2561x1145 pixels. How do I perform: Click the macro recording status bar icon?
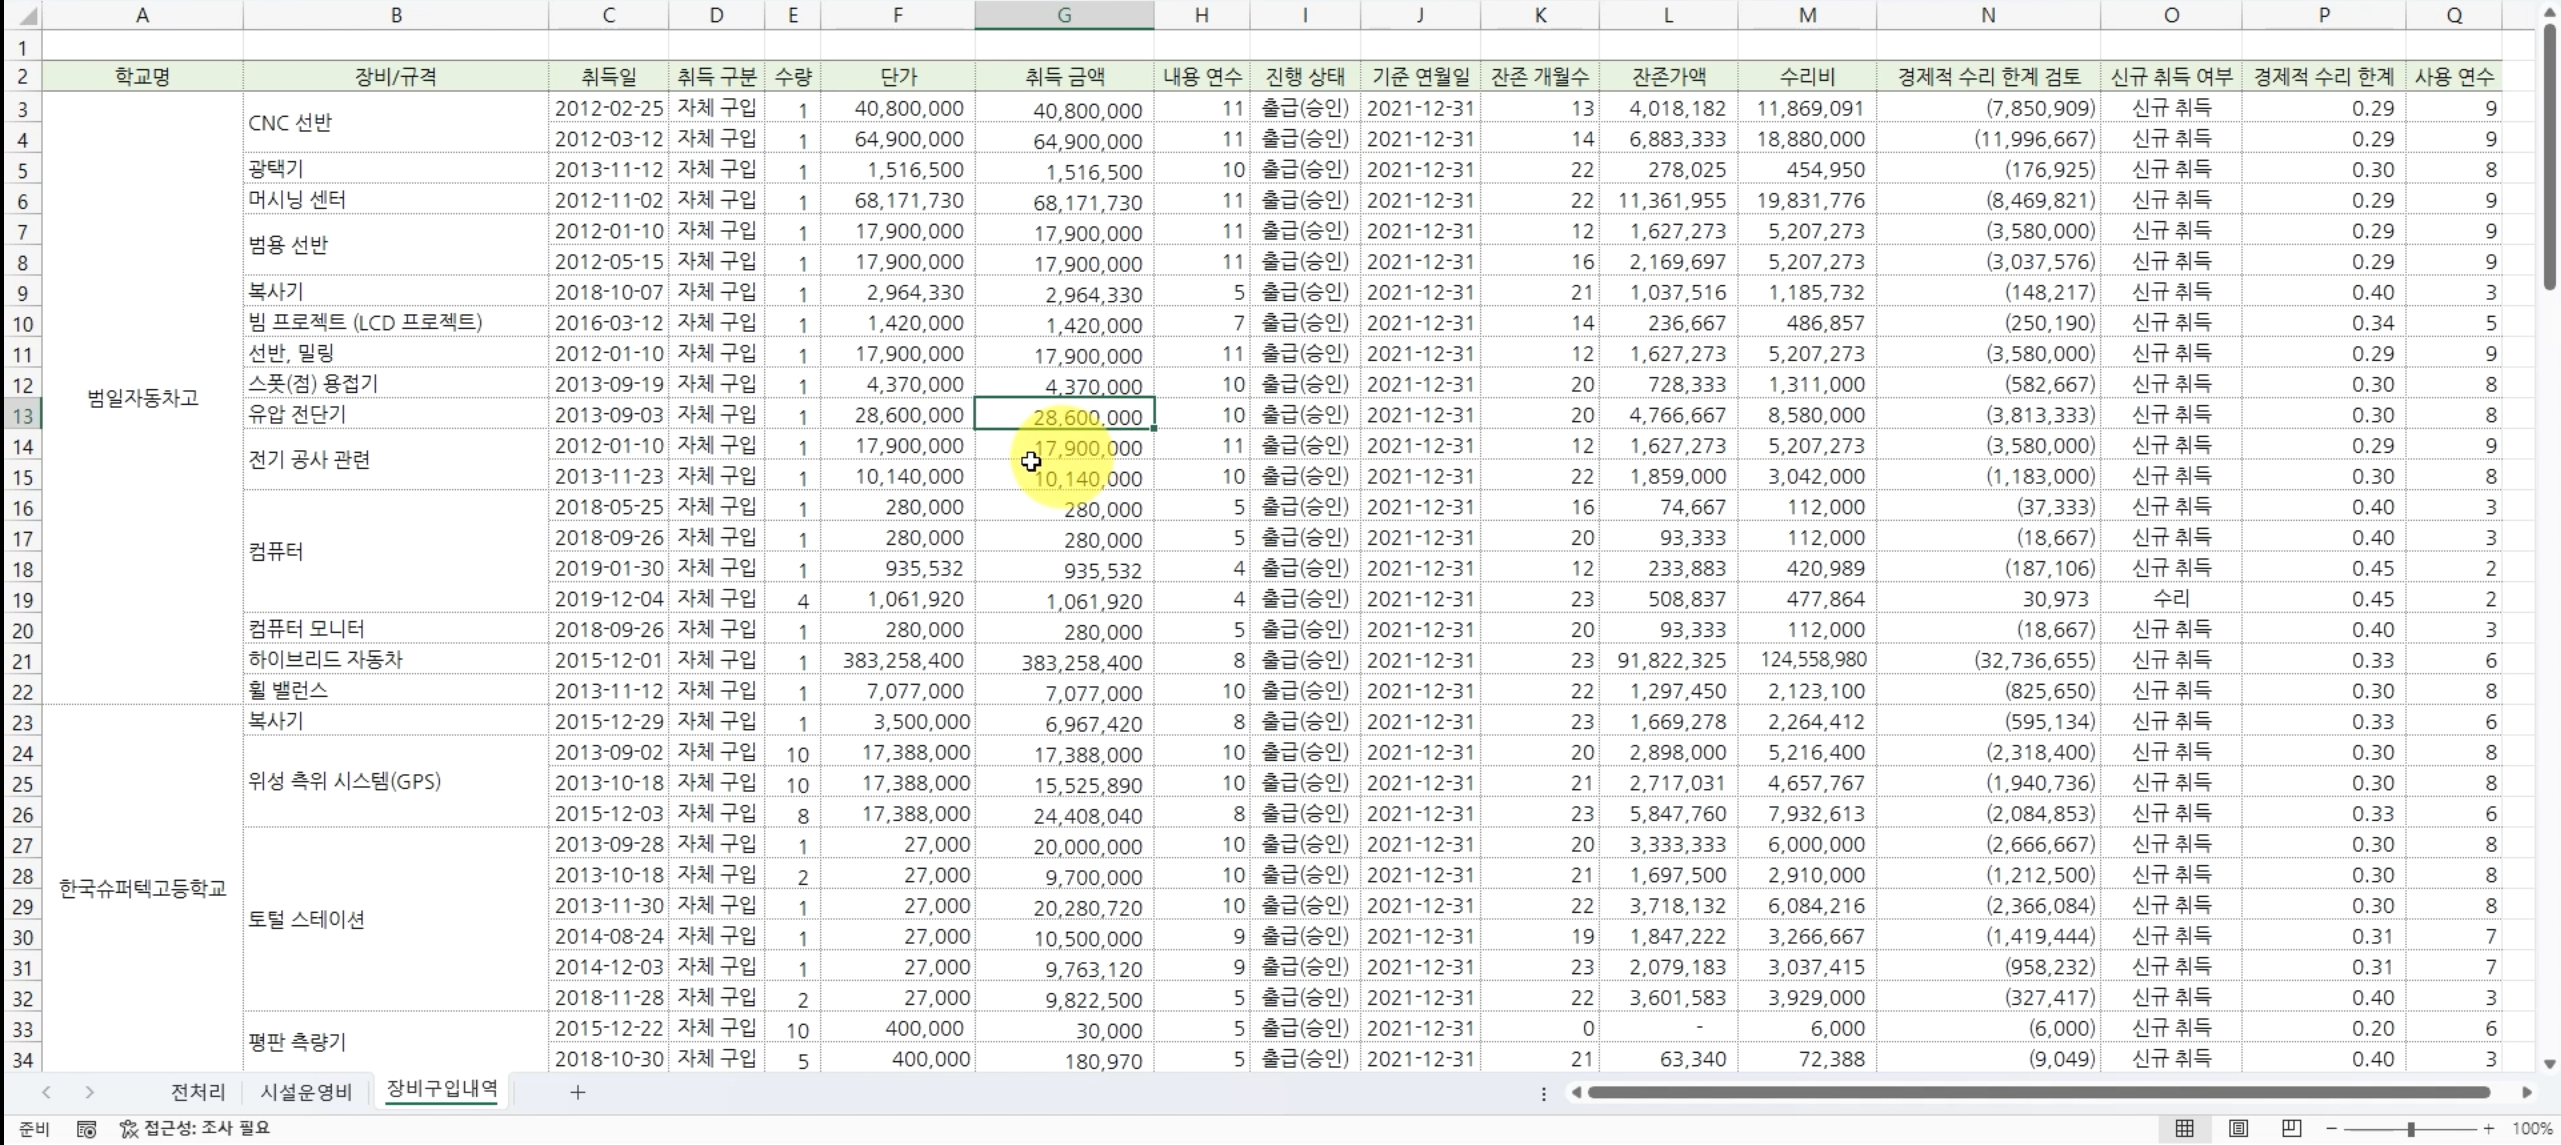point(87,1129)
